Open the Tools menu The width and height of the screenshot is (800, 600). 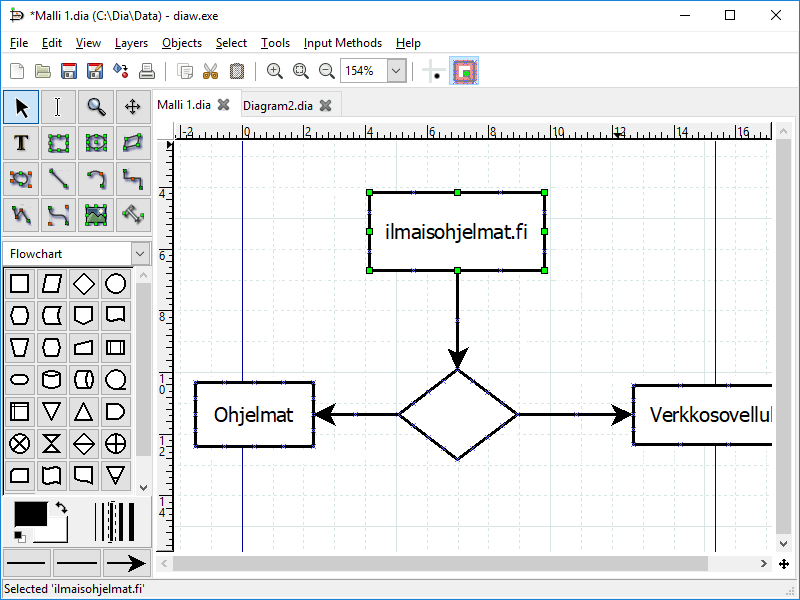tap(276, 43)
